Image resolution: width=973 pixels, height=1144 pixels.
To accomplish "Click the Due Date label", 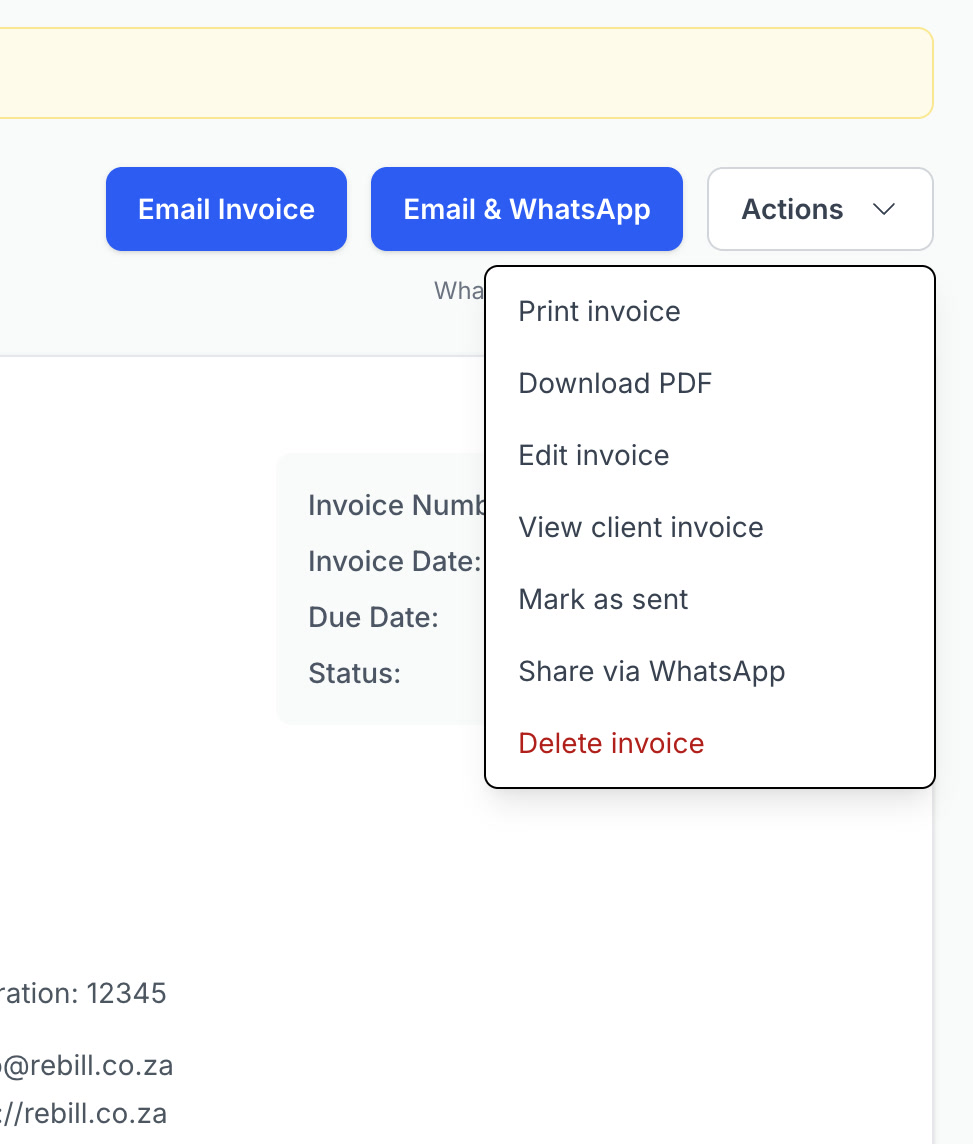I will click(373, 617).
